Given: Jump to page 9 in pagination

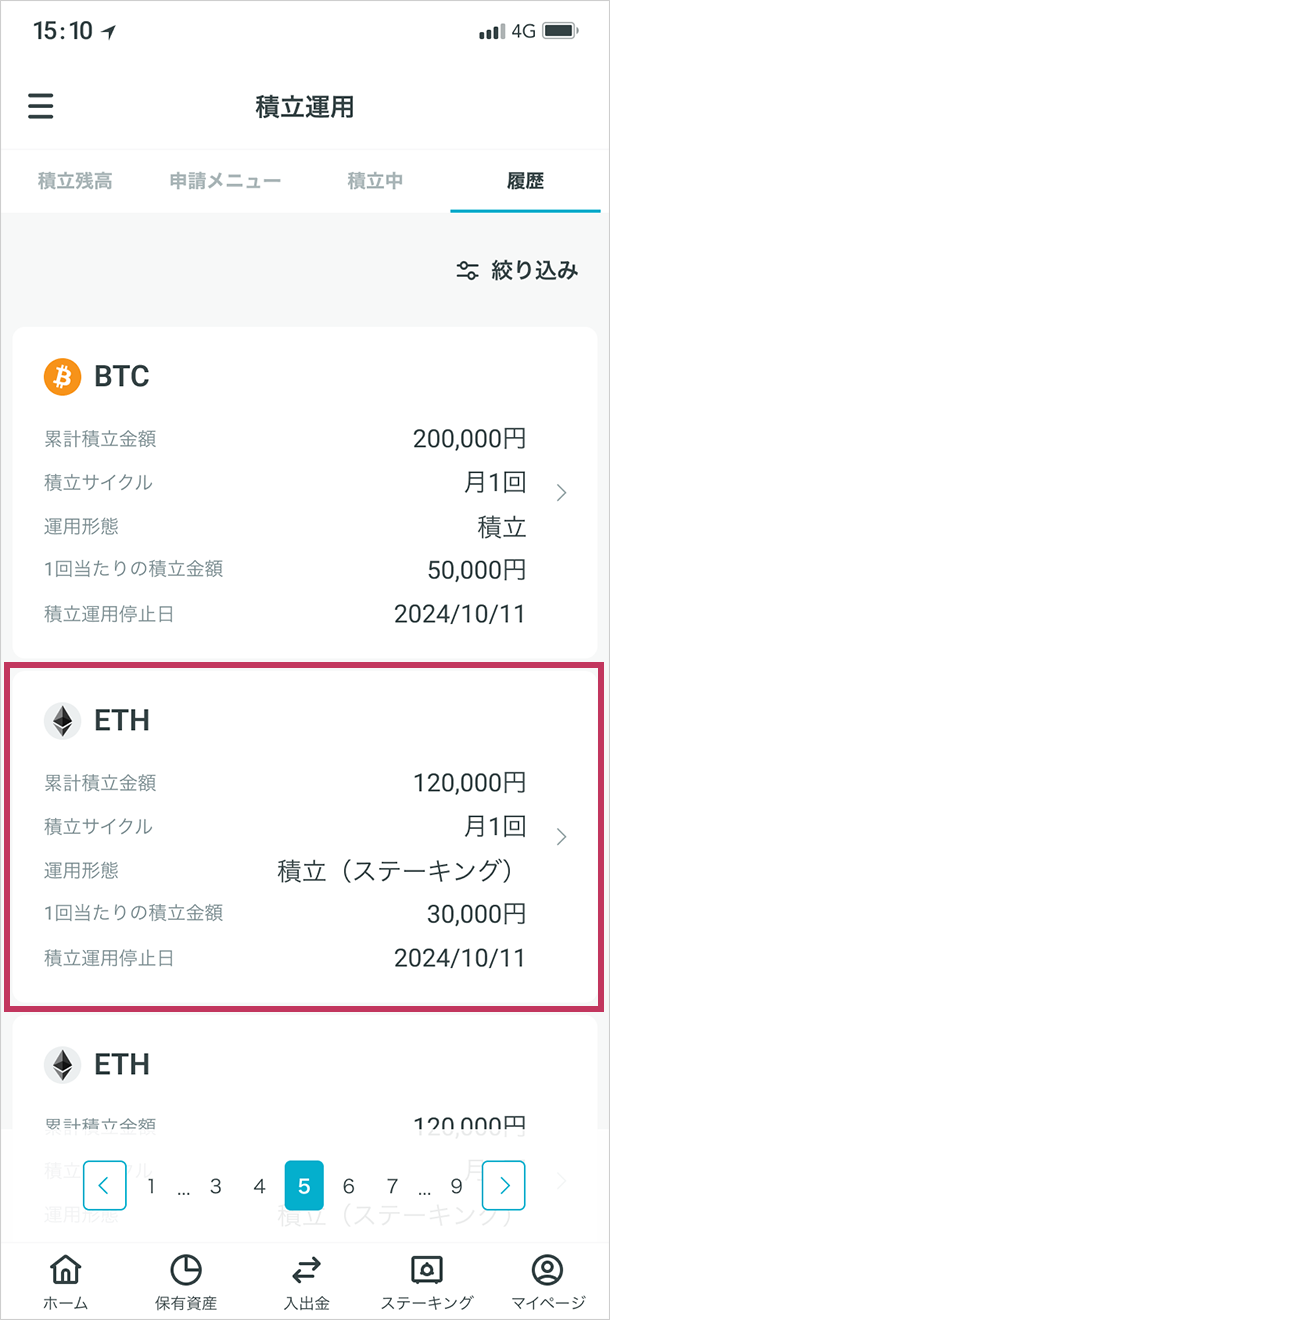Looking at the screenshot, I should (456, 1186).
